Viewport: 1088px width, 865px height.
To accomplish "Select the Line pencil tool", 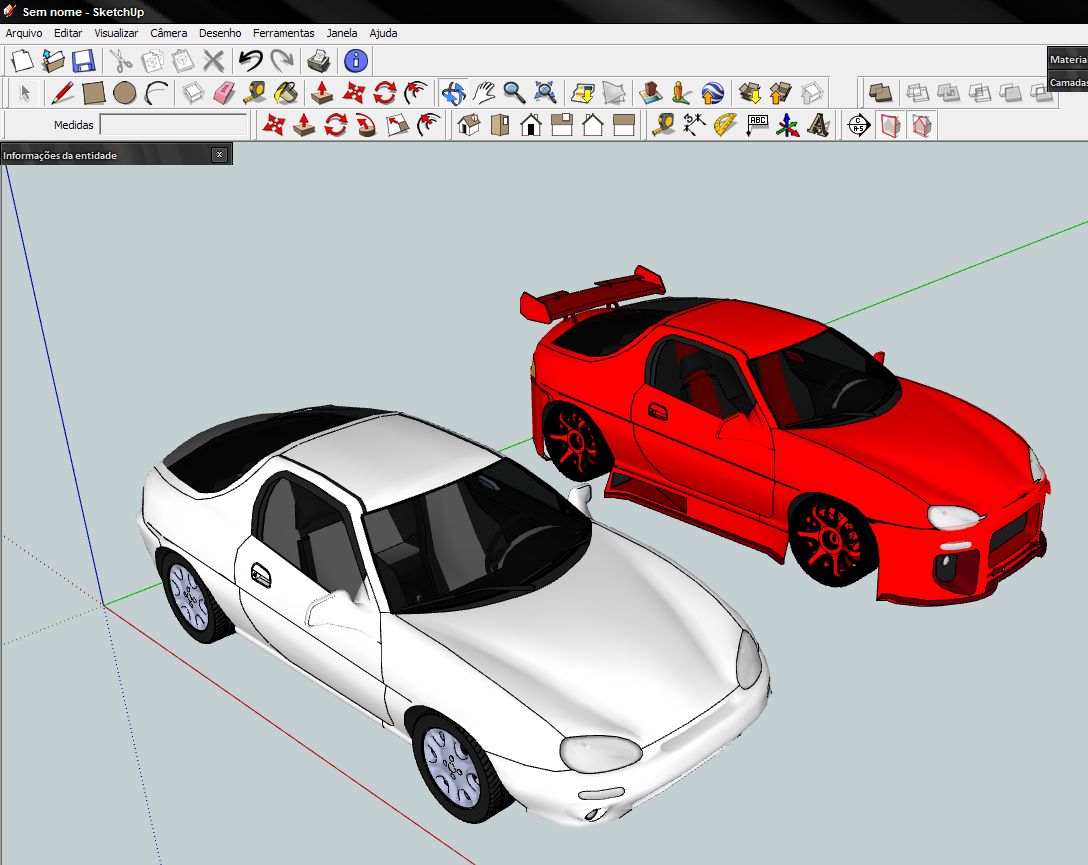I will click(63, 93).
